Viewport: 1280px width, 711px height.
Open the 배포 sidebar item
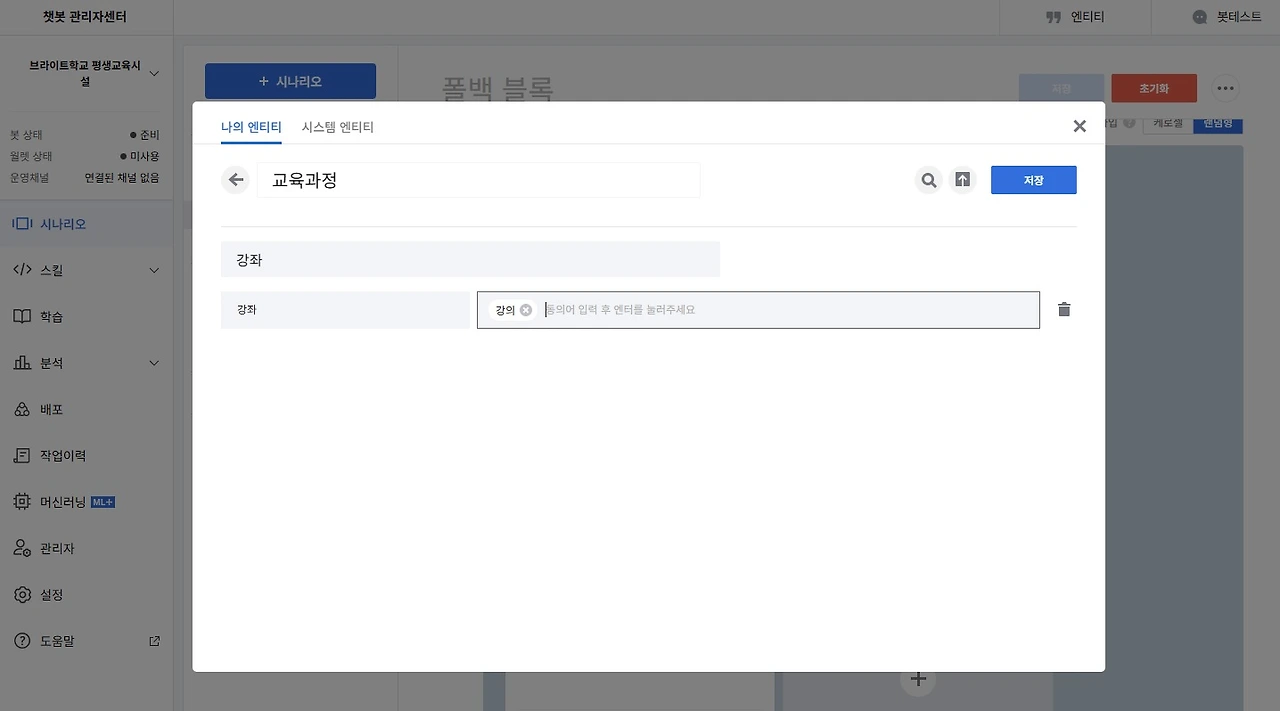coord(86,409)
